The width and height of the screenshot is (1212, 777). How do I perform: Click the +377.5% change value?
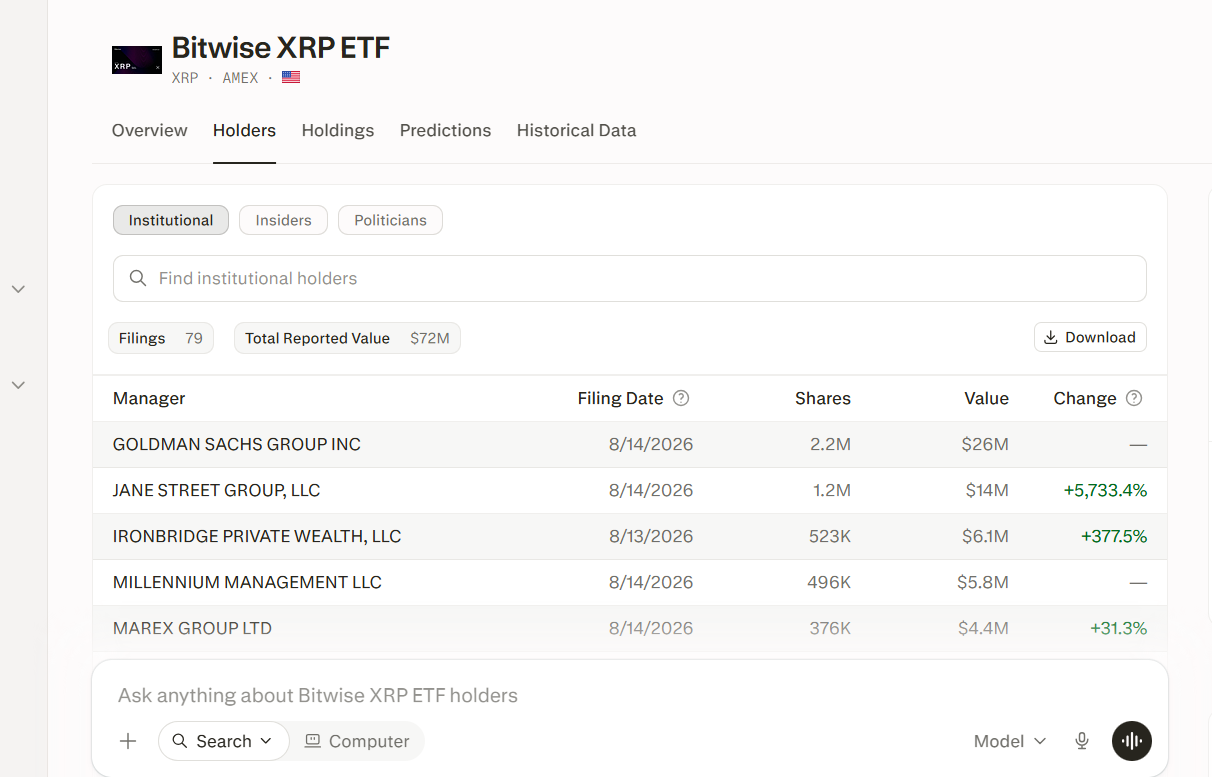pyautogui.click(x=1114, y=536)
